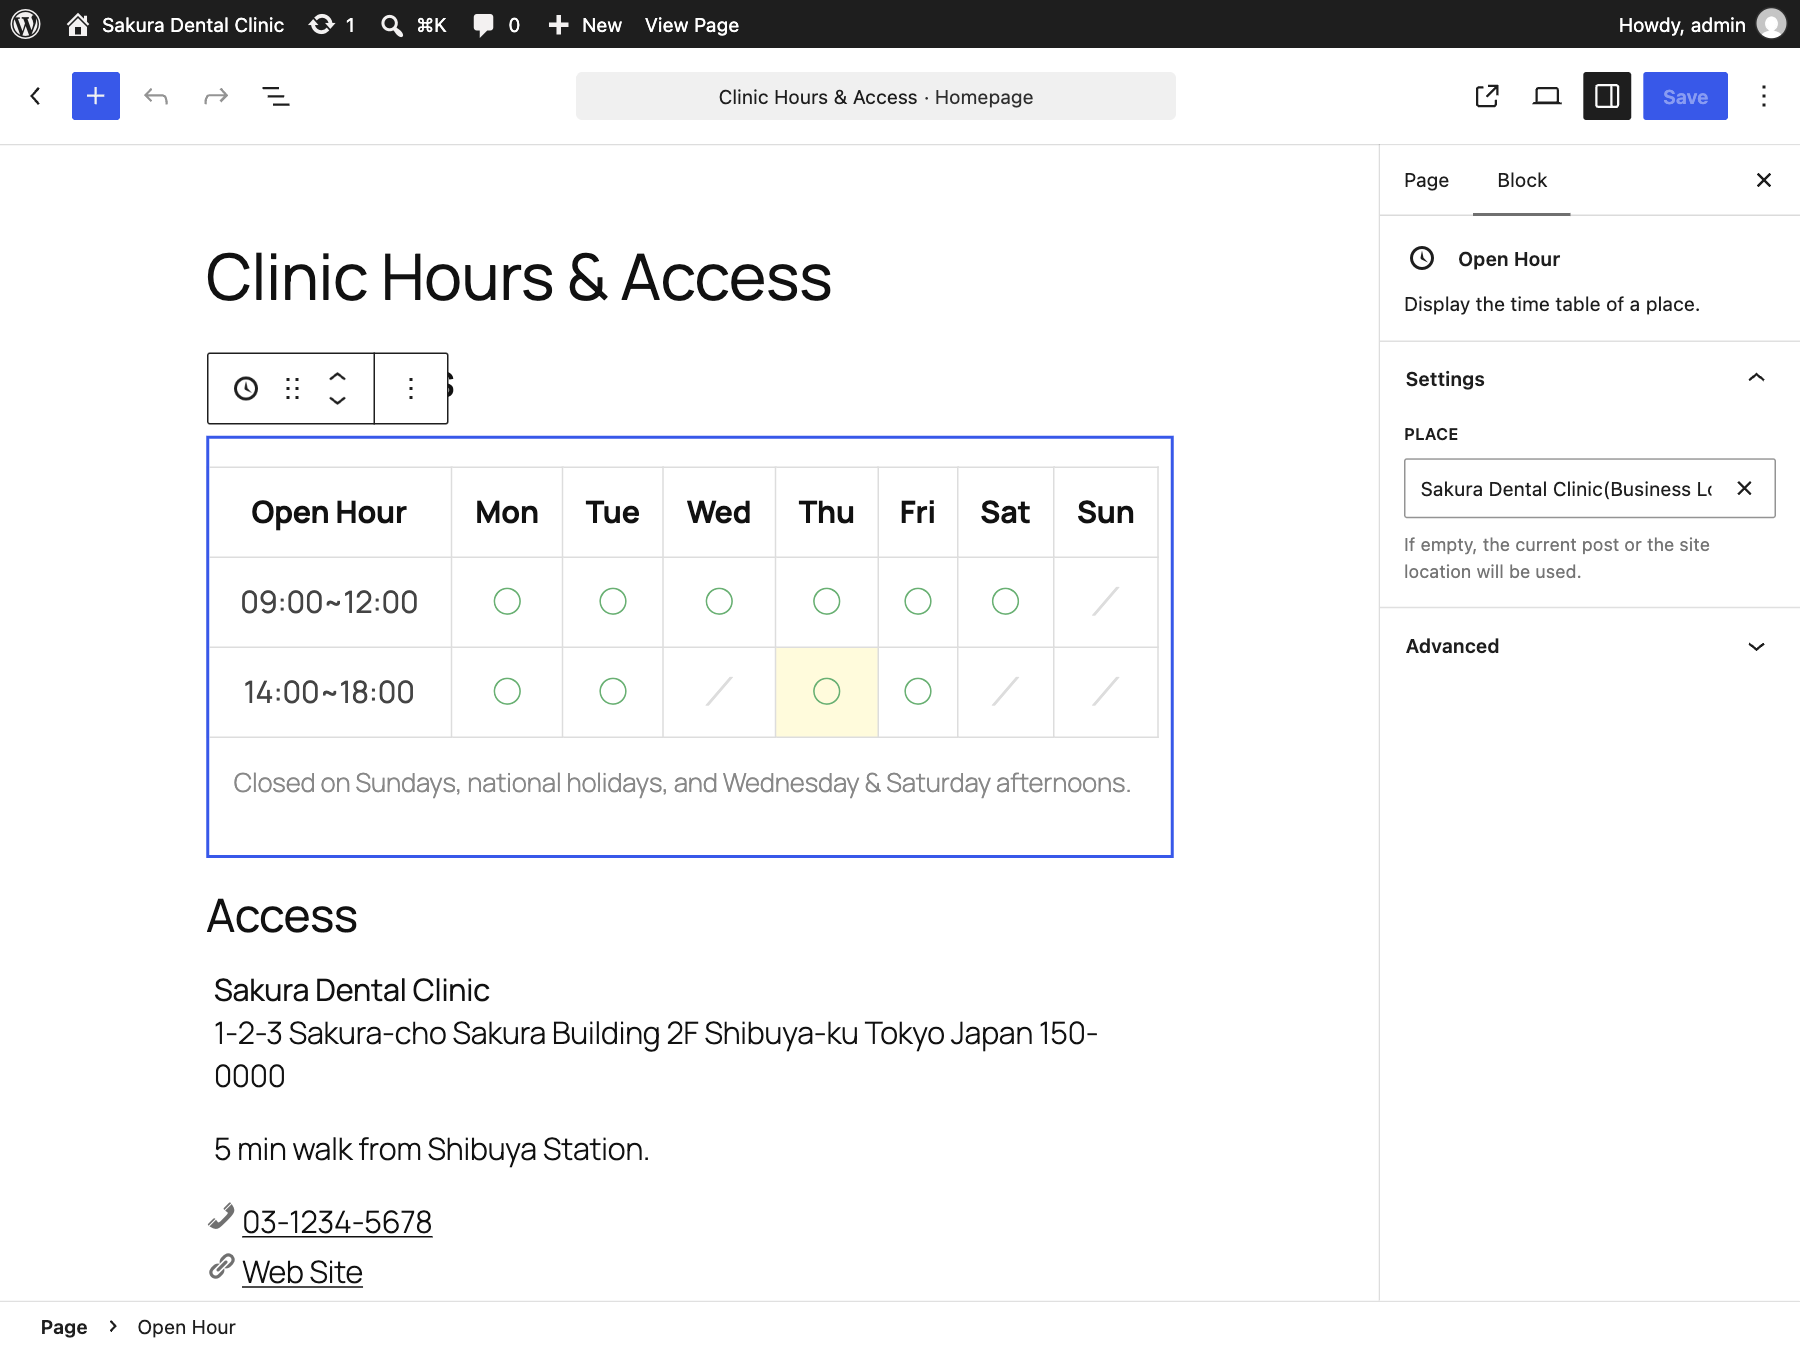Image resolution: width=1800 pixels, height=1350 pixels.
Task: Open the New content menu
Action: point(585,24)
